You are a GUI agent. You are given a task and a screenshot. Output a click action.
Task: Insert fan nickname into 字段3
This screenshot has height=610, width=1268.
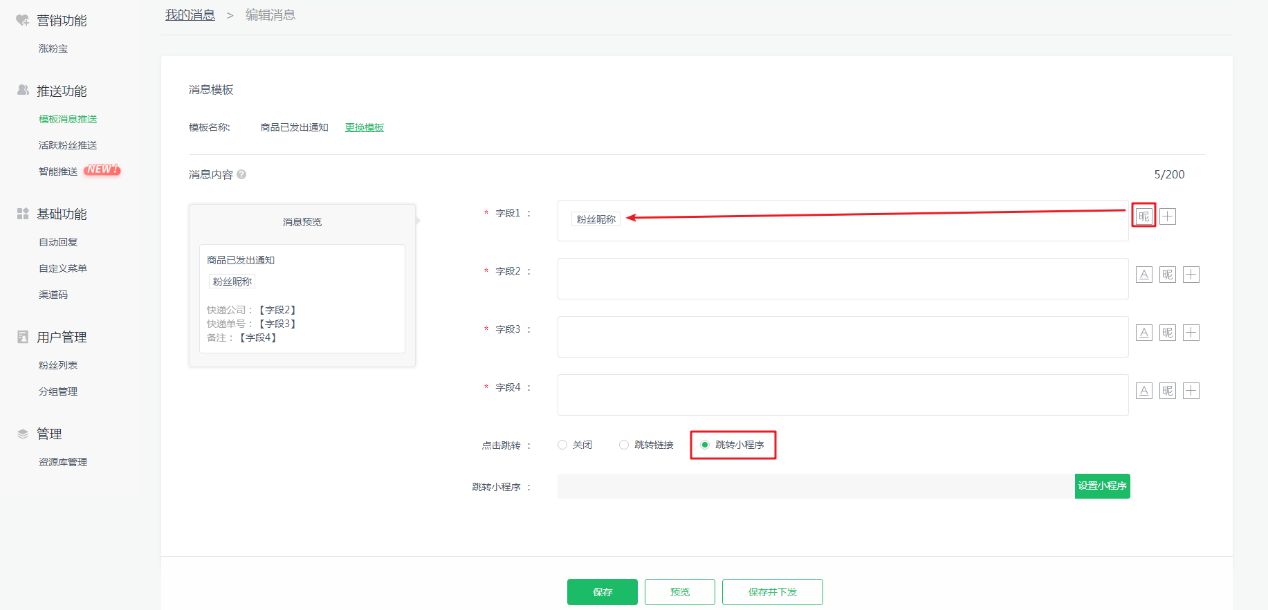tap(1167, 333)
